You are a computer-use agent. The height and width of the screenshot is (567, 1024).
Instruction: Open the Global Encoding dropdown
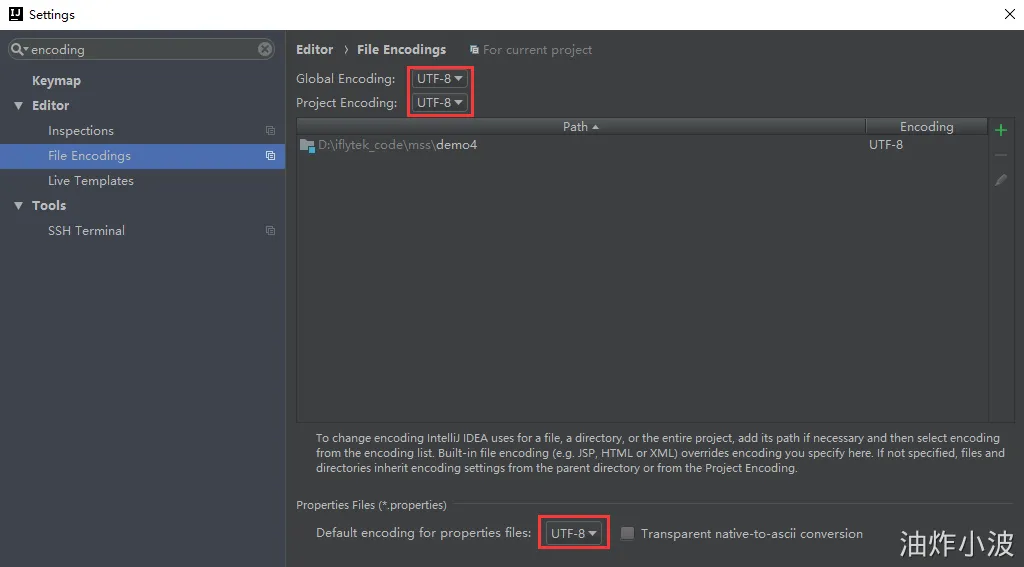click(x=440, y=78)
